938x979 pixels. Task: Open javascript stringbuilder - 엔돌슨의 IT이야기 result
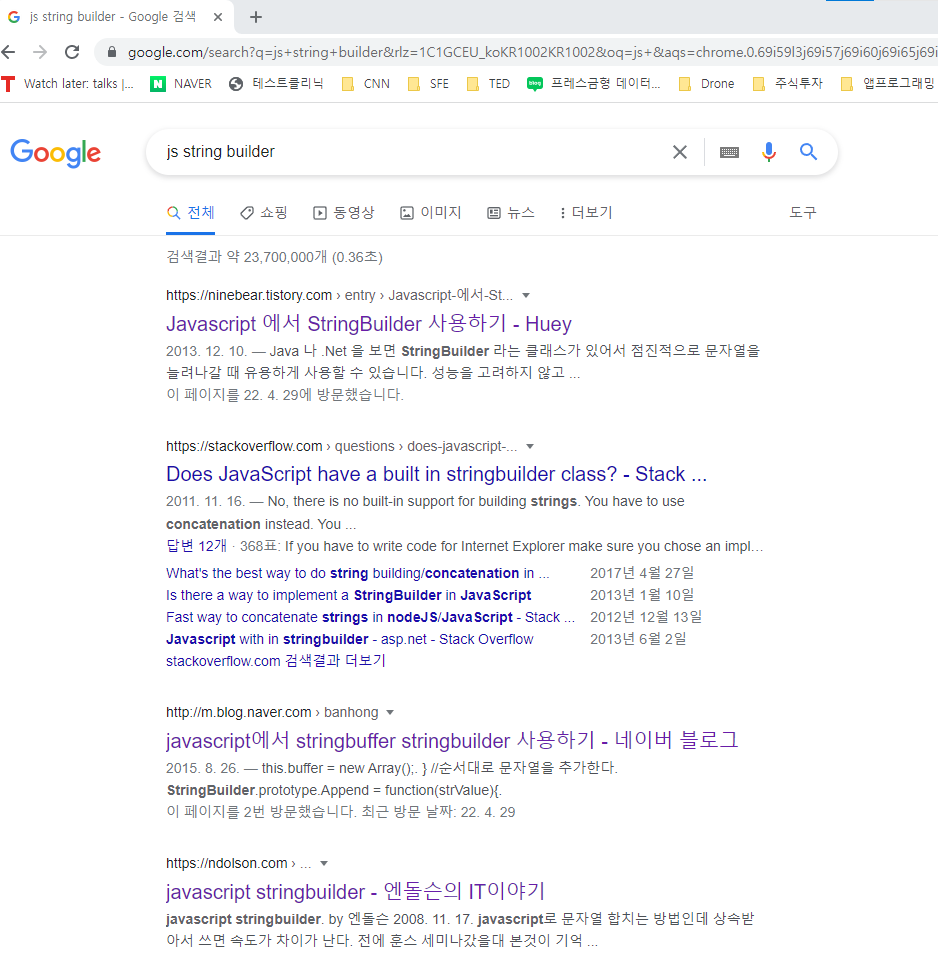[355, 892]
